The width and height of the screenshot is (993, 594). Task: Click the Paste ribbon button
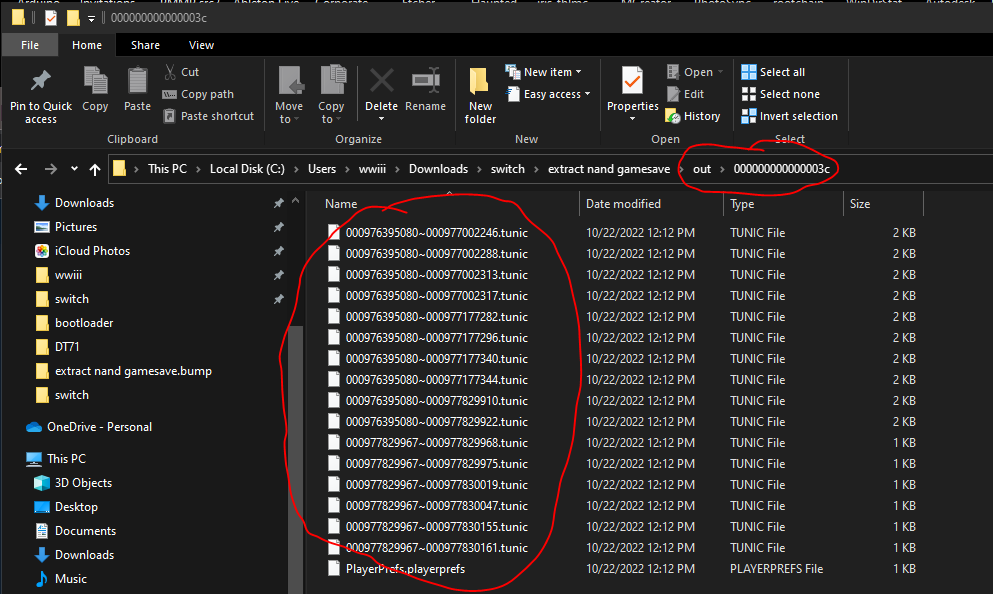point(137,90)
